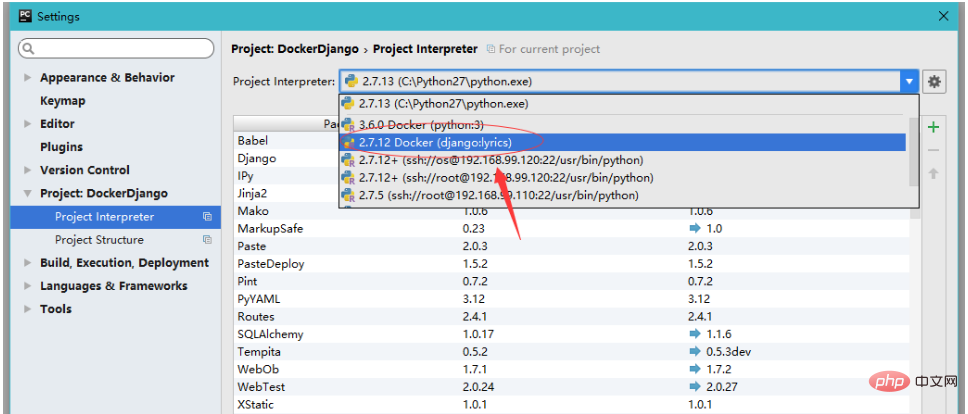Open the interpreter gear settings icon
This screenshot has width=968, height=414.
pyautogui.click(x=934, y=81)
